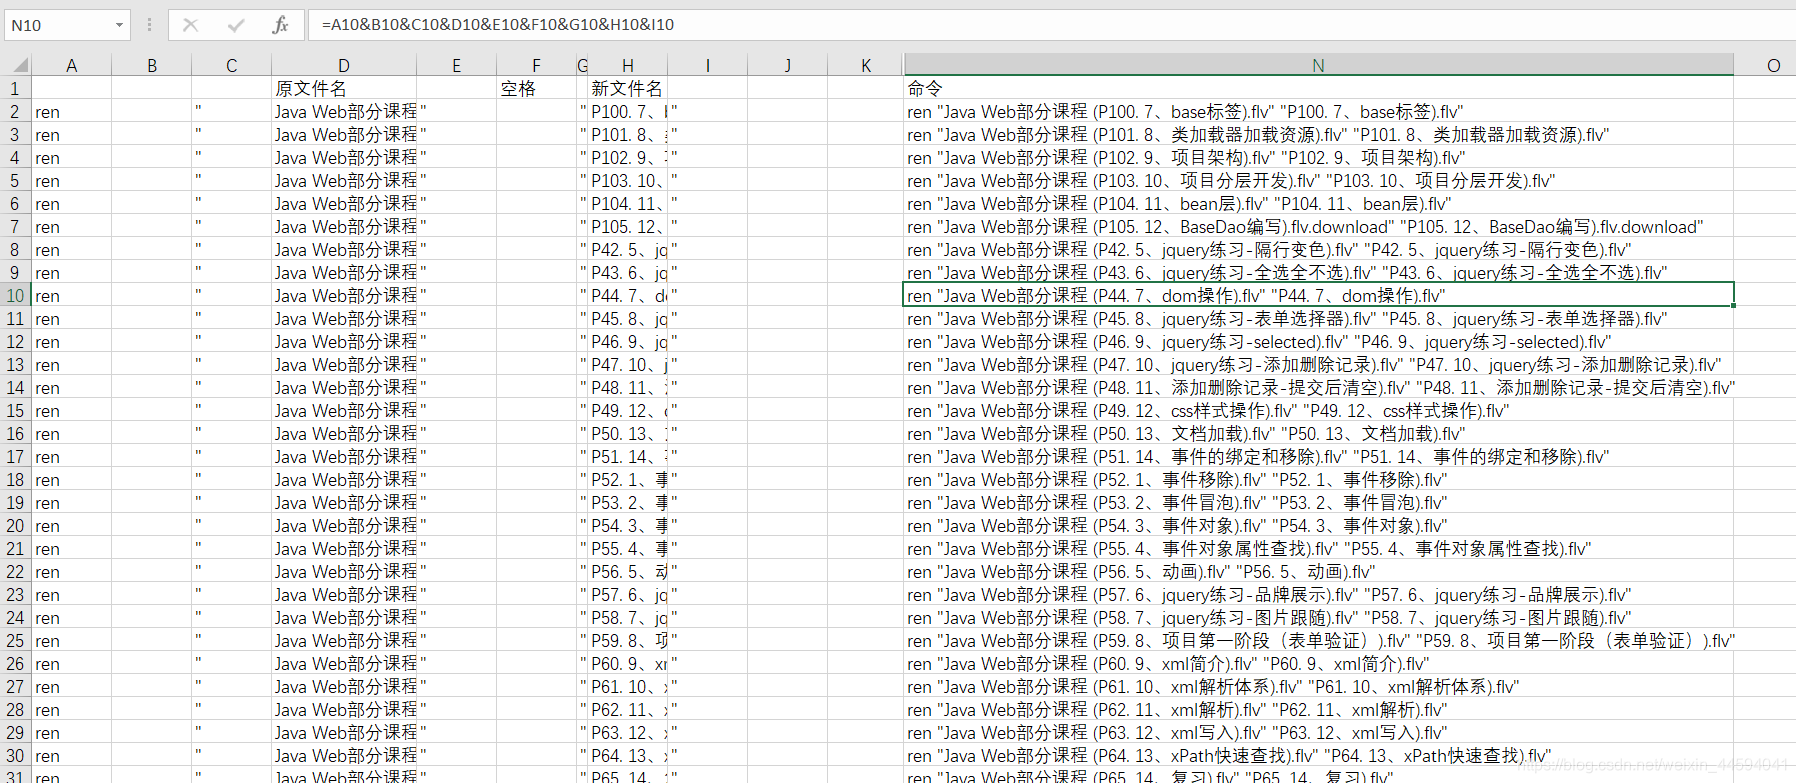Click the Cancel (X) formula bar icon
Screen dimensions: 1796x783
point(190,25)
